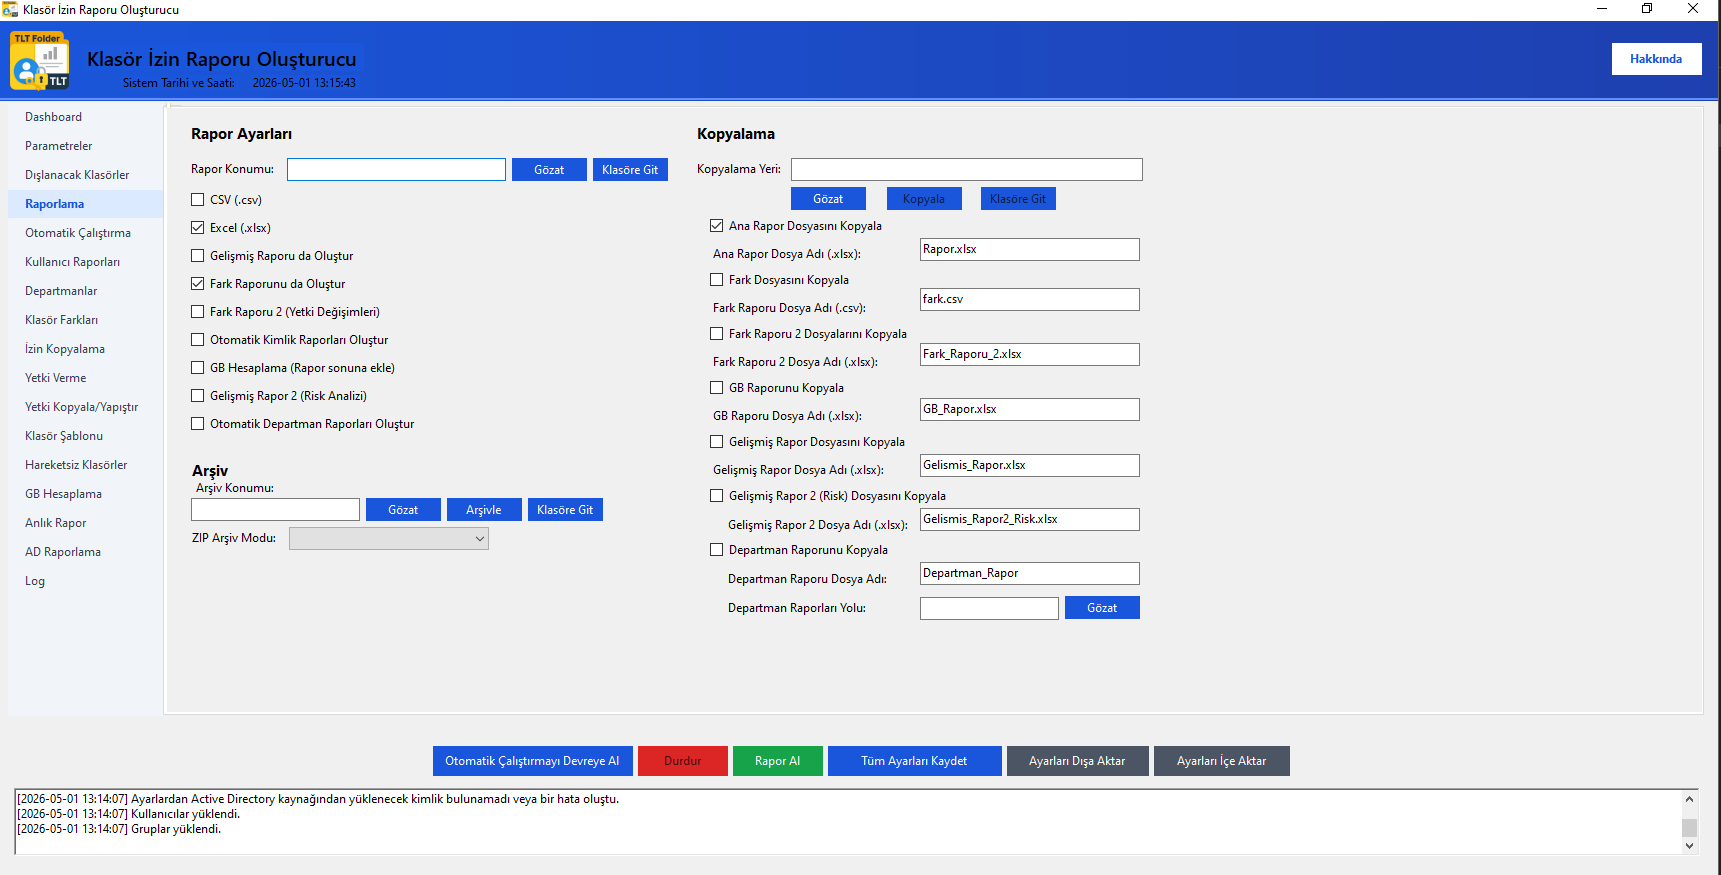Check Fark Raporu 2 Dosyalarını Kopyala
This screenshot has width=1721, height=875.
click(717, 334)
